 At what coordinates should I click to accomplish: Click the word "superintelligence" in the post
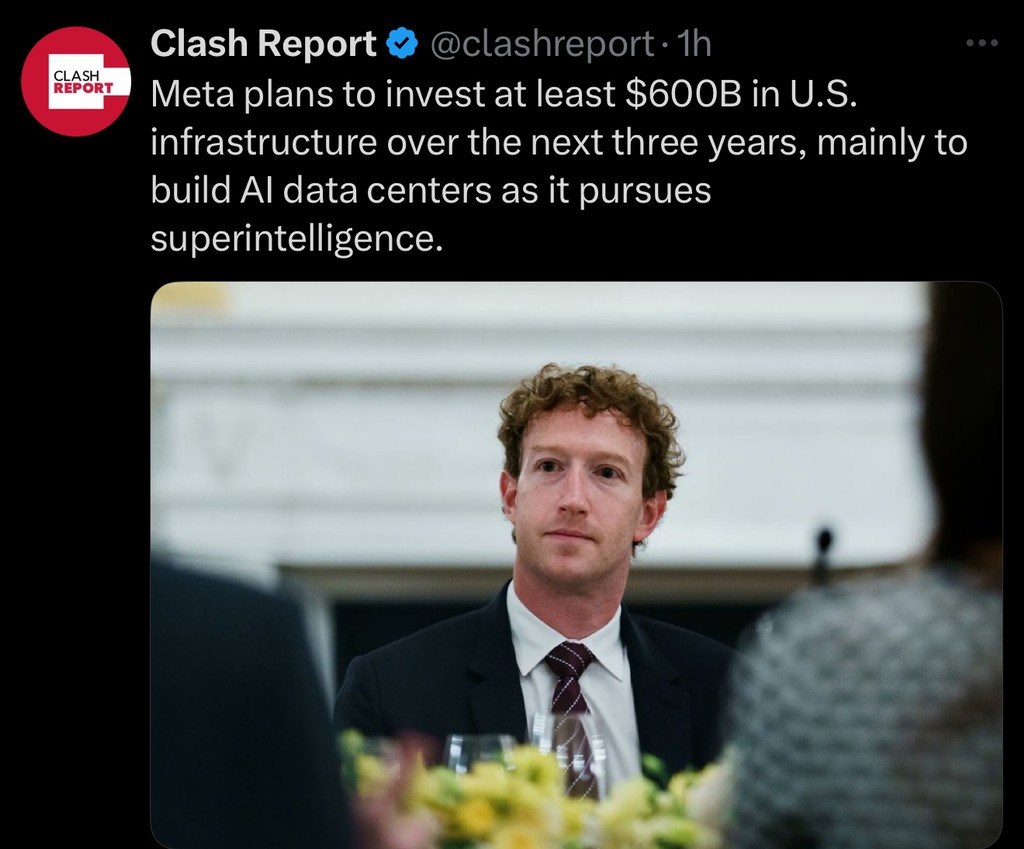[296, 239]
